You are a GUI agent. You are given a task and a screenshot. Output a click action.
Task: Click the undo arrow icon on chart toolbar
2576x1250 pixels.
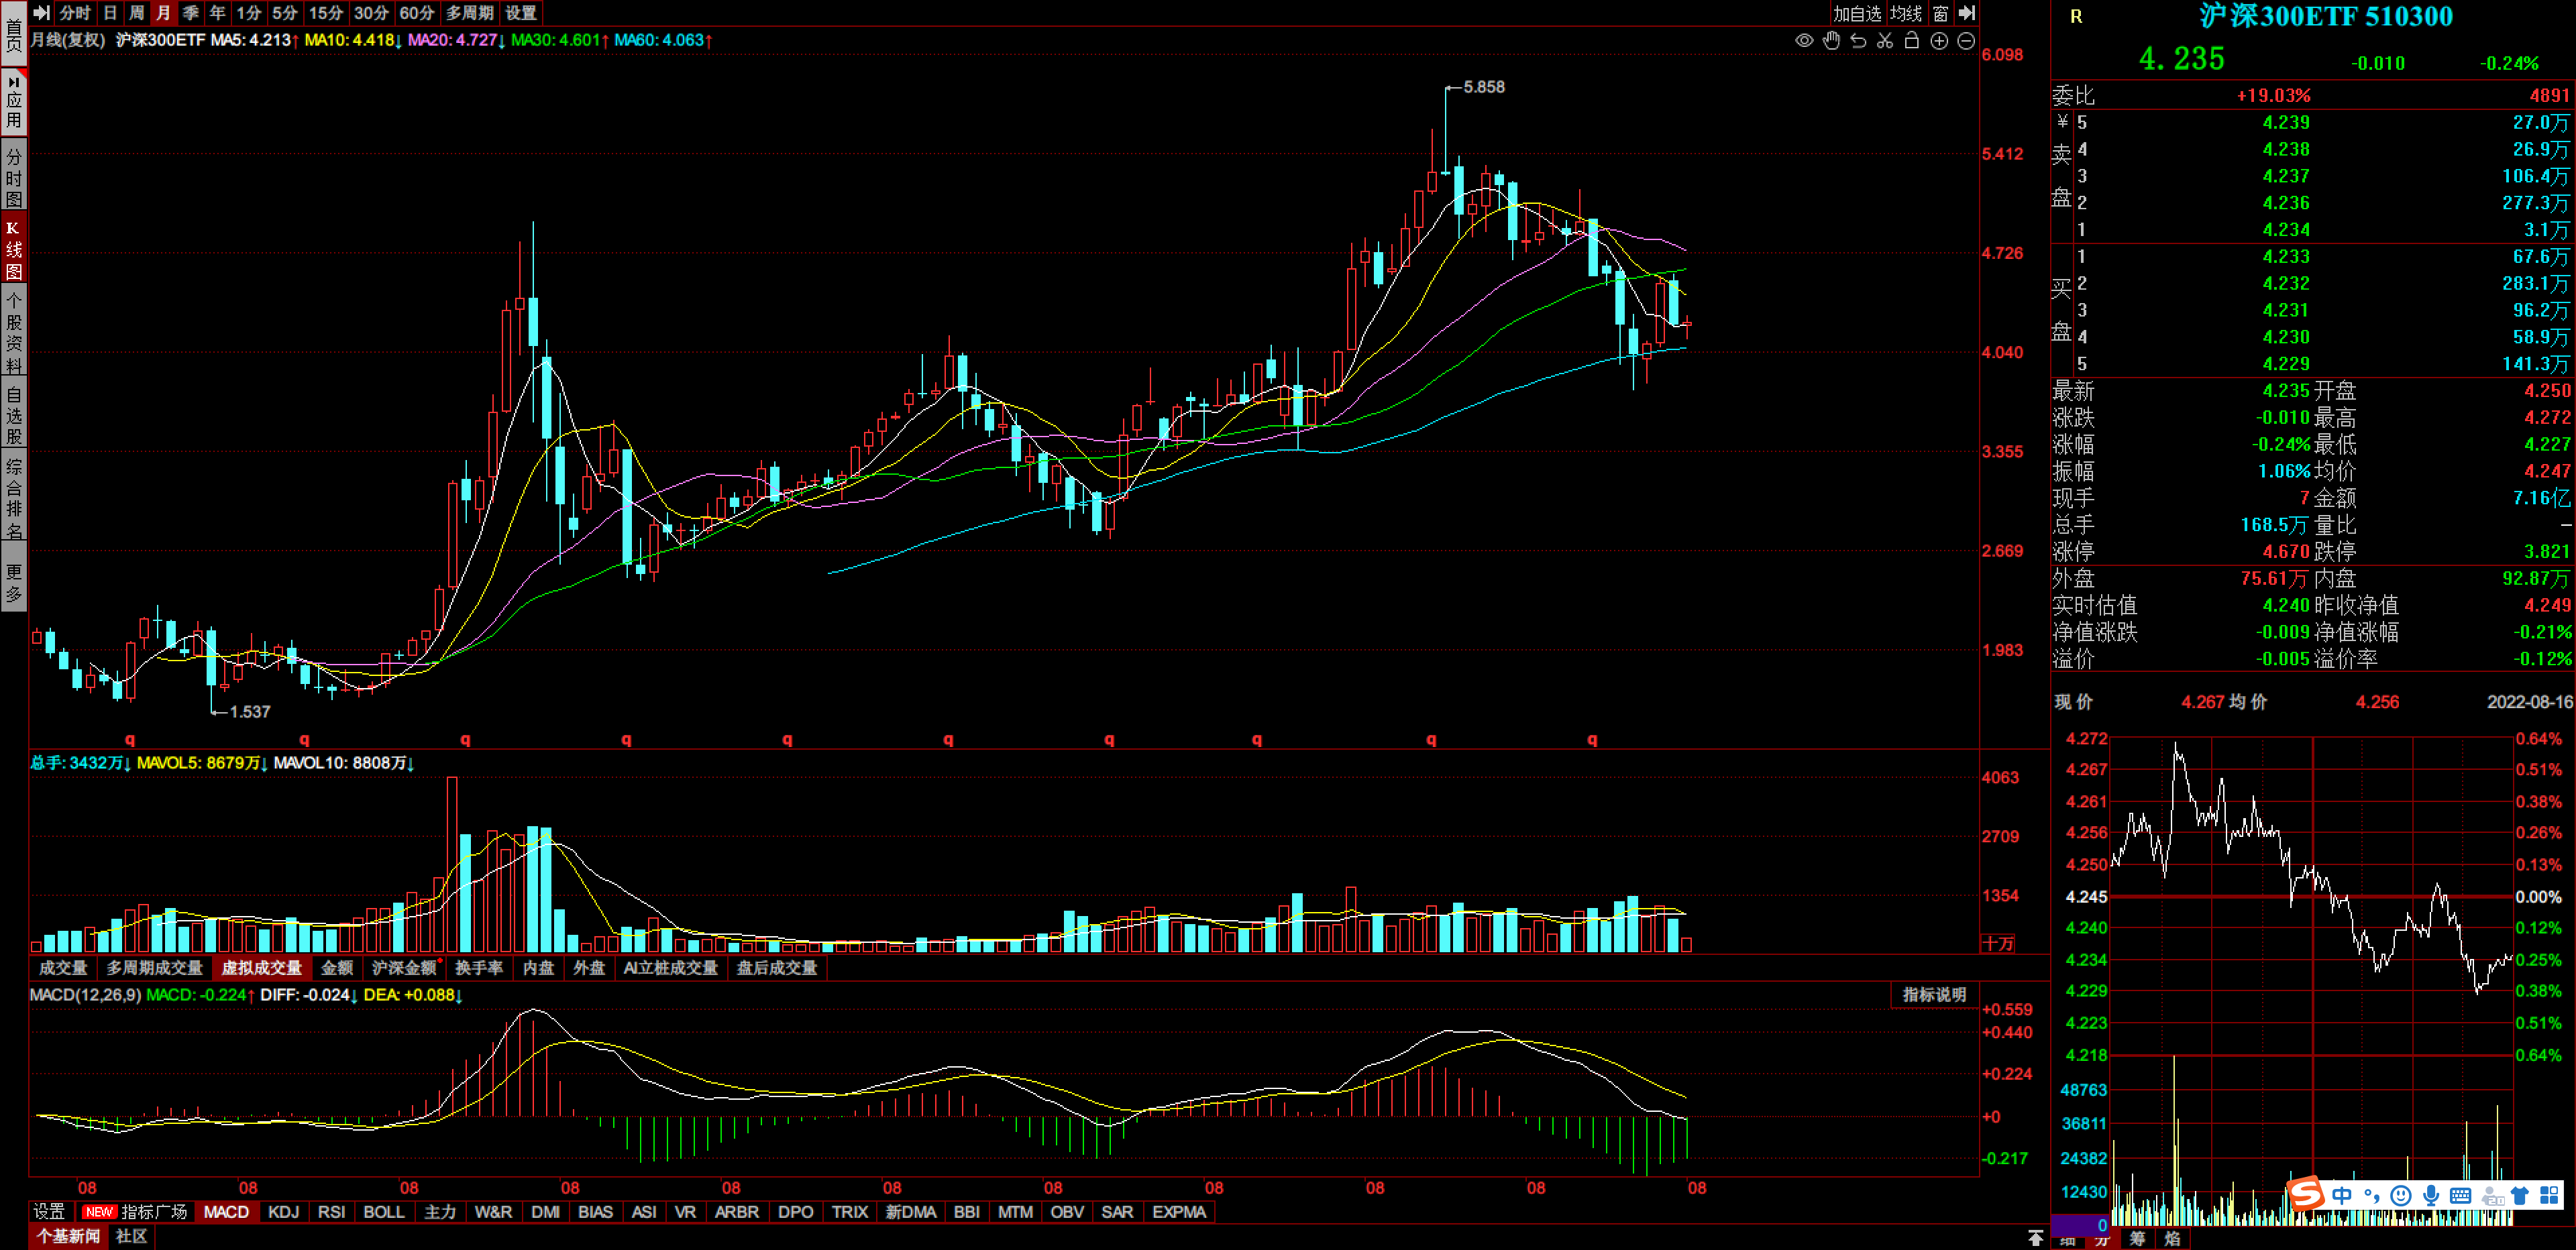[x=1858, y=41]
